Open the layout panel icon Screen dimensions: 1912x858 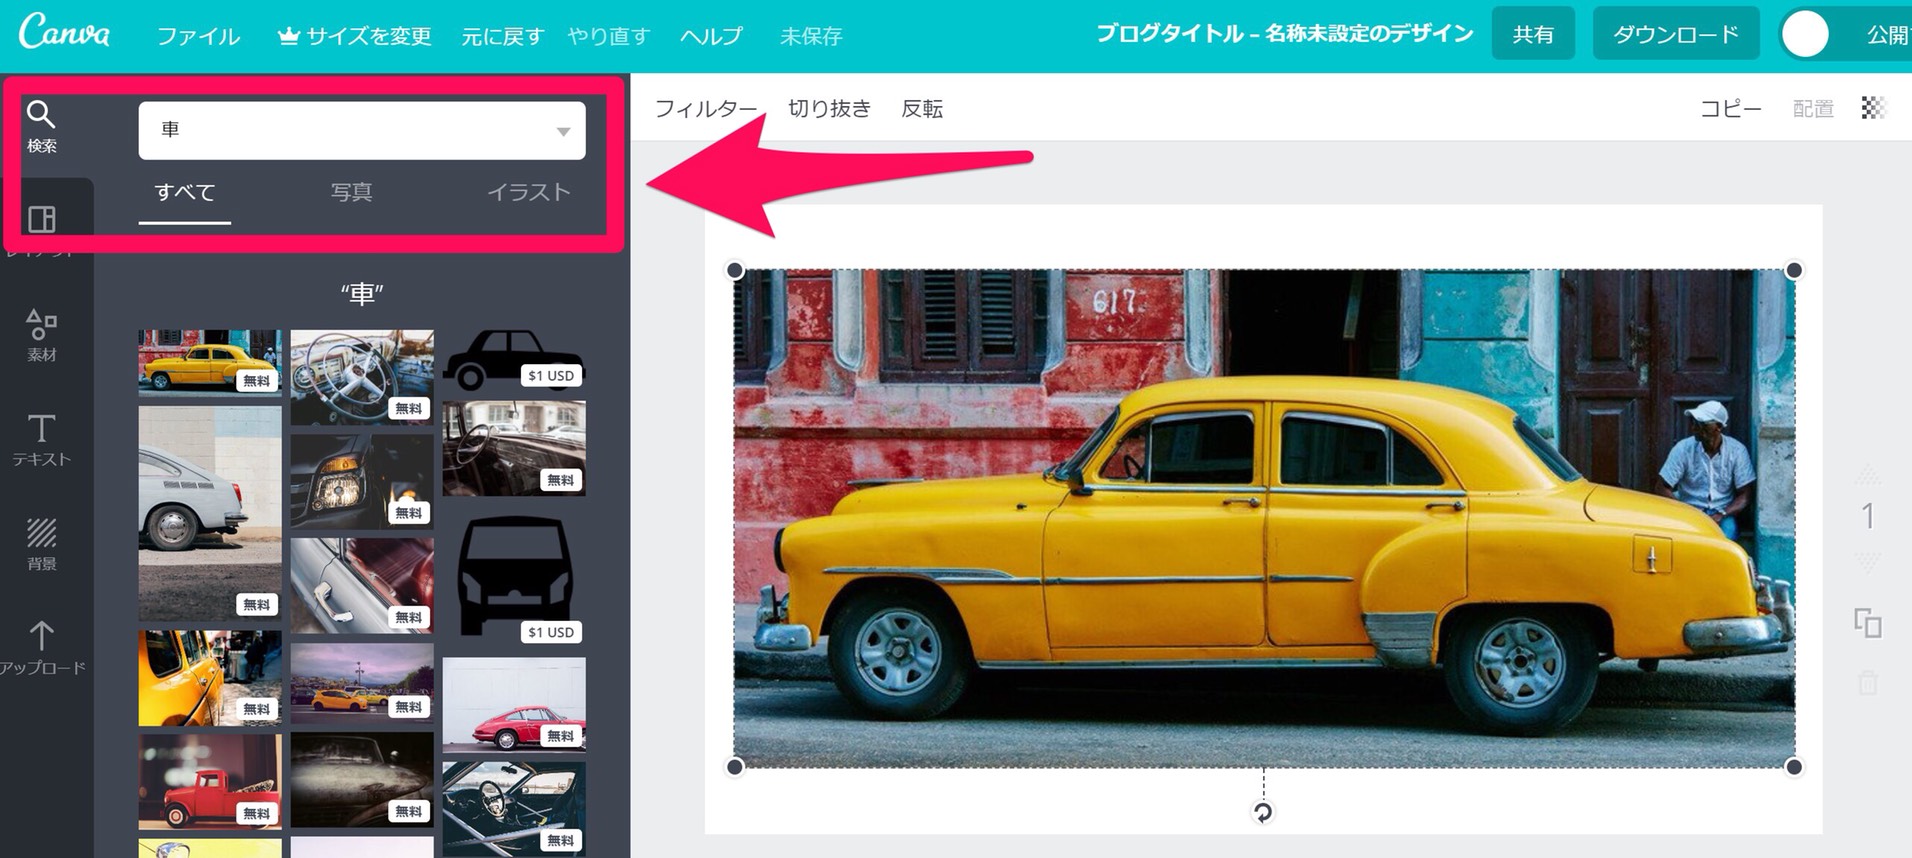(x=41, y=219)
